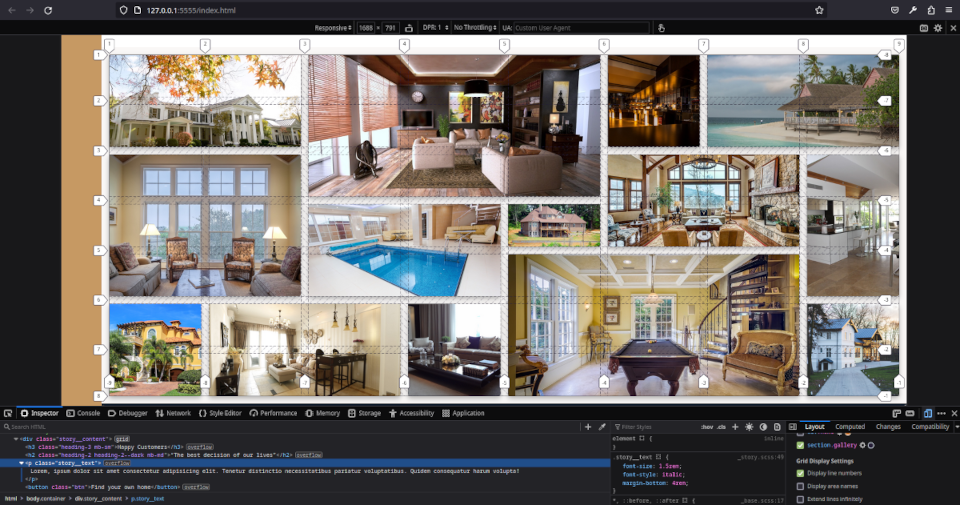Open the devtools three-dot customize menu
Viewport: 960px width, 505px height.
point(941,413)
